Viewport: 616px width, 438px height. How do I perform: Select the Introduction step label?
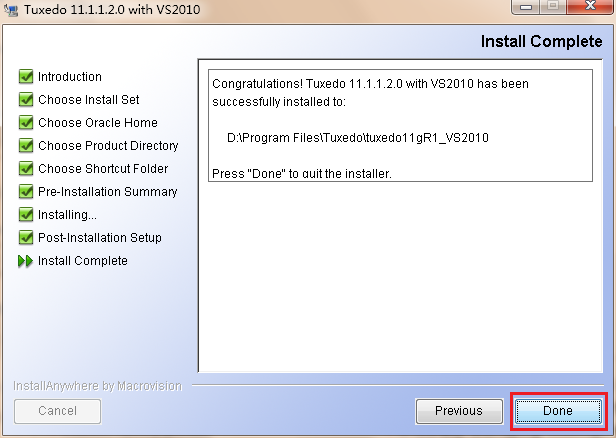pyautogui.click(x=70, y=77)
